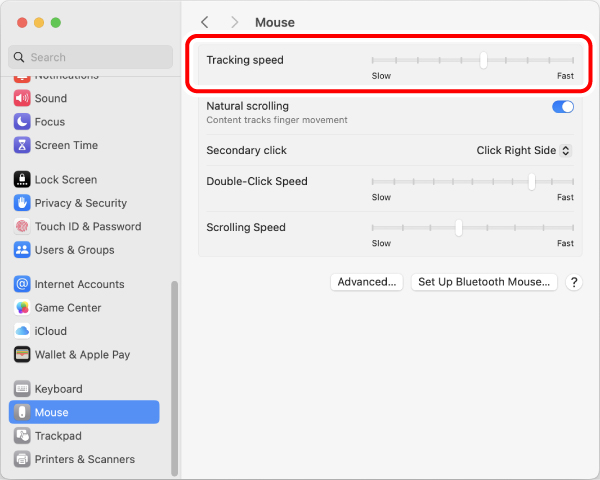Open the Secondary click dropdown
The height and width of the screenshot is (480, 600).
click(523, 151)
